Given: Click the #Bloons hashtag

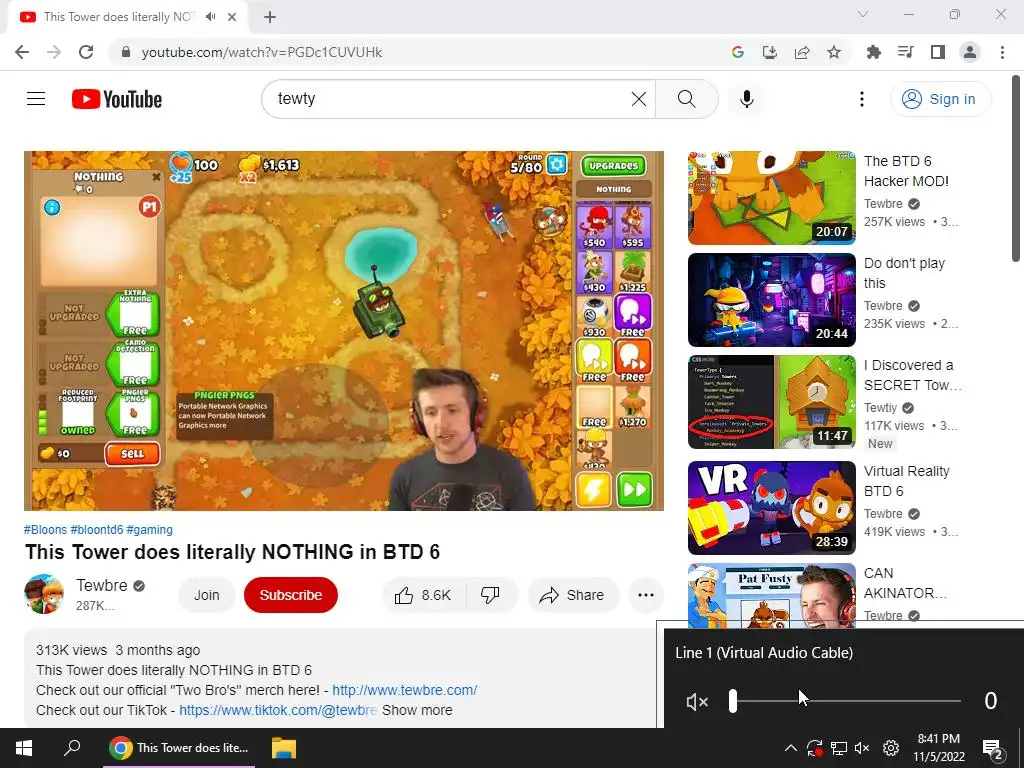Looking at the screenshot, I should click(46, 530).
